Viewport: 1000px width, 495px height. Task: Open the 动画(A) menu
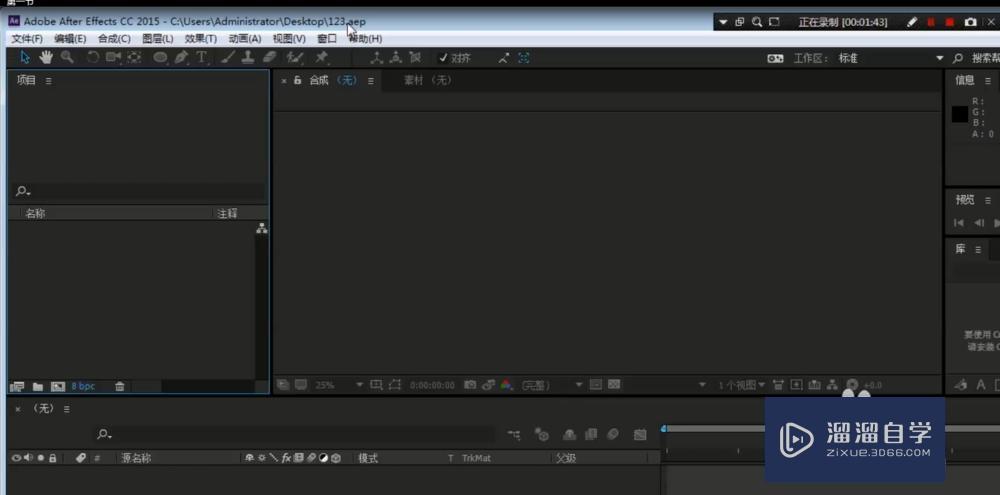(x=245, y=39)
